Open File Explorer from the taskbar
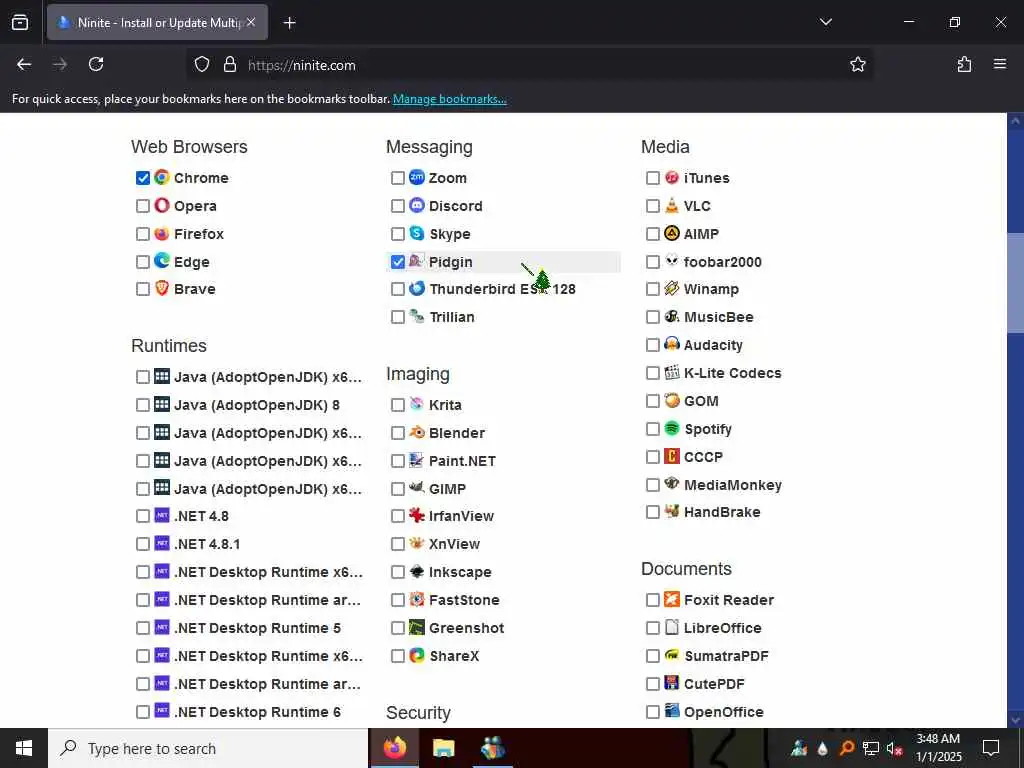This screenshot has height=768, width=1024. point(443,748)
